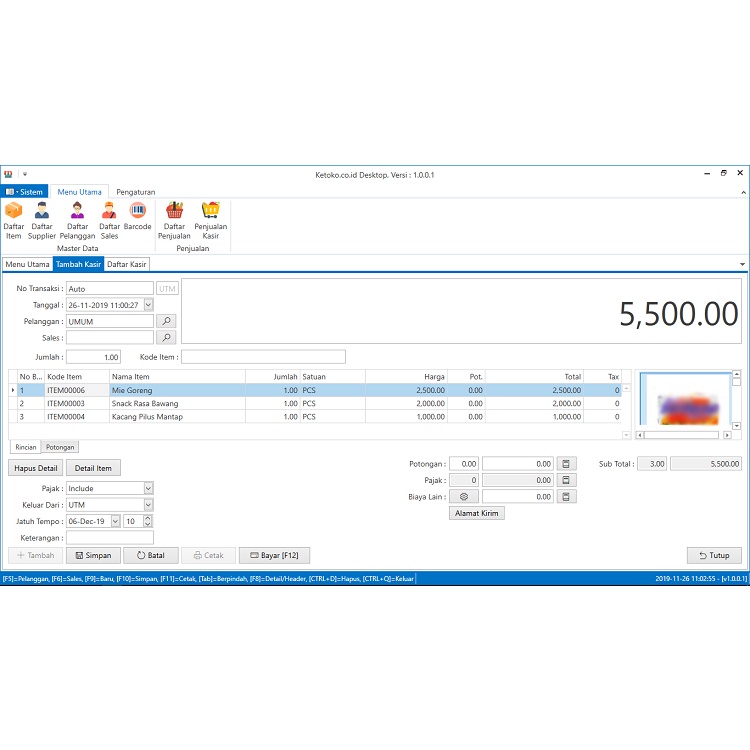Click the Jumlah quantity field
The image size is (750, 750).
click(x=93, y=357)
